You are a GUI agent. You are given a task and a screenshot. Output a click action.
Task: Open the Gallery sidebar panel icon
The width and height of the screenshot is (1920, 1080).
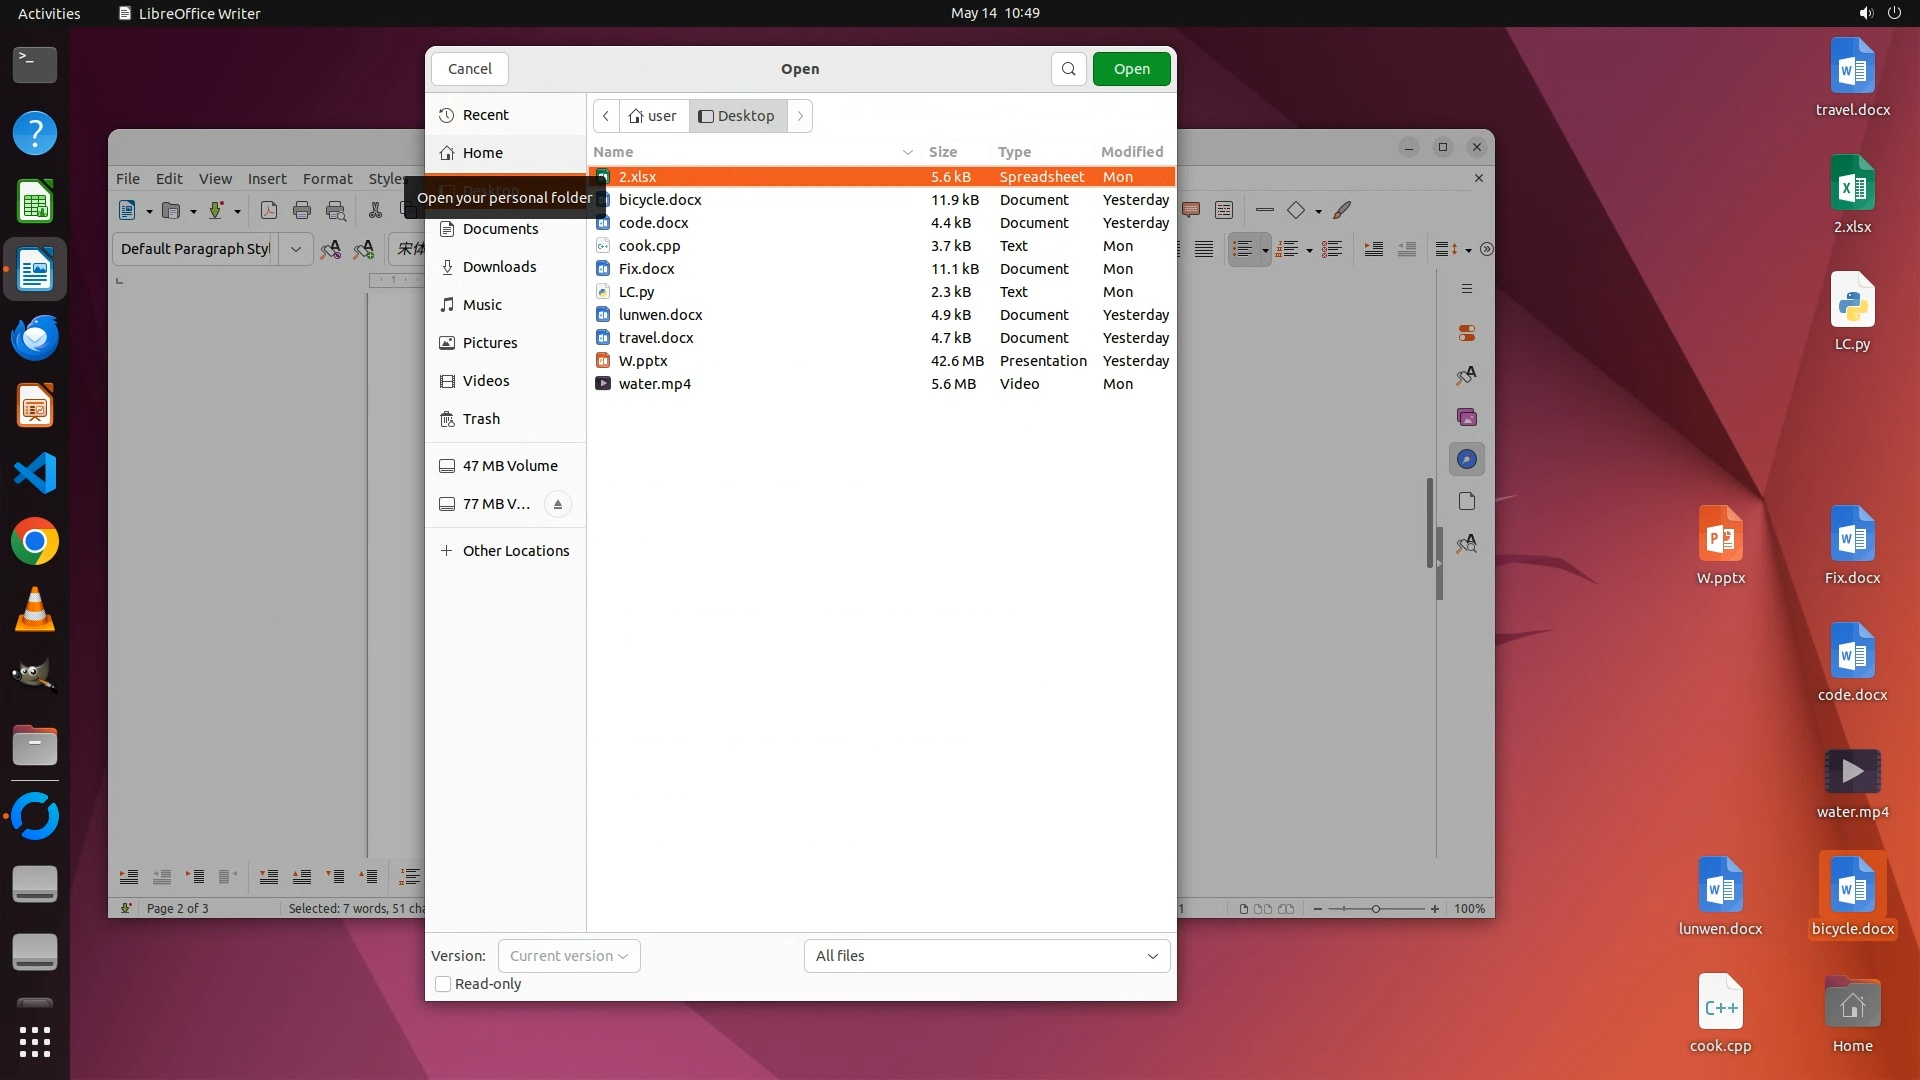click(1466, 417)
